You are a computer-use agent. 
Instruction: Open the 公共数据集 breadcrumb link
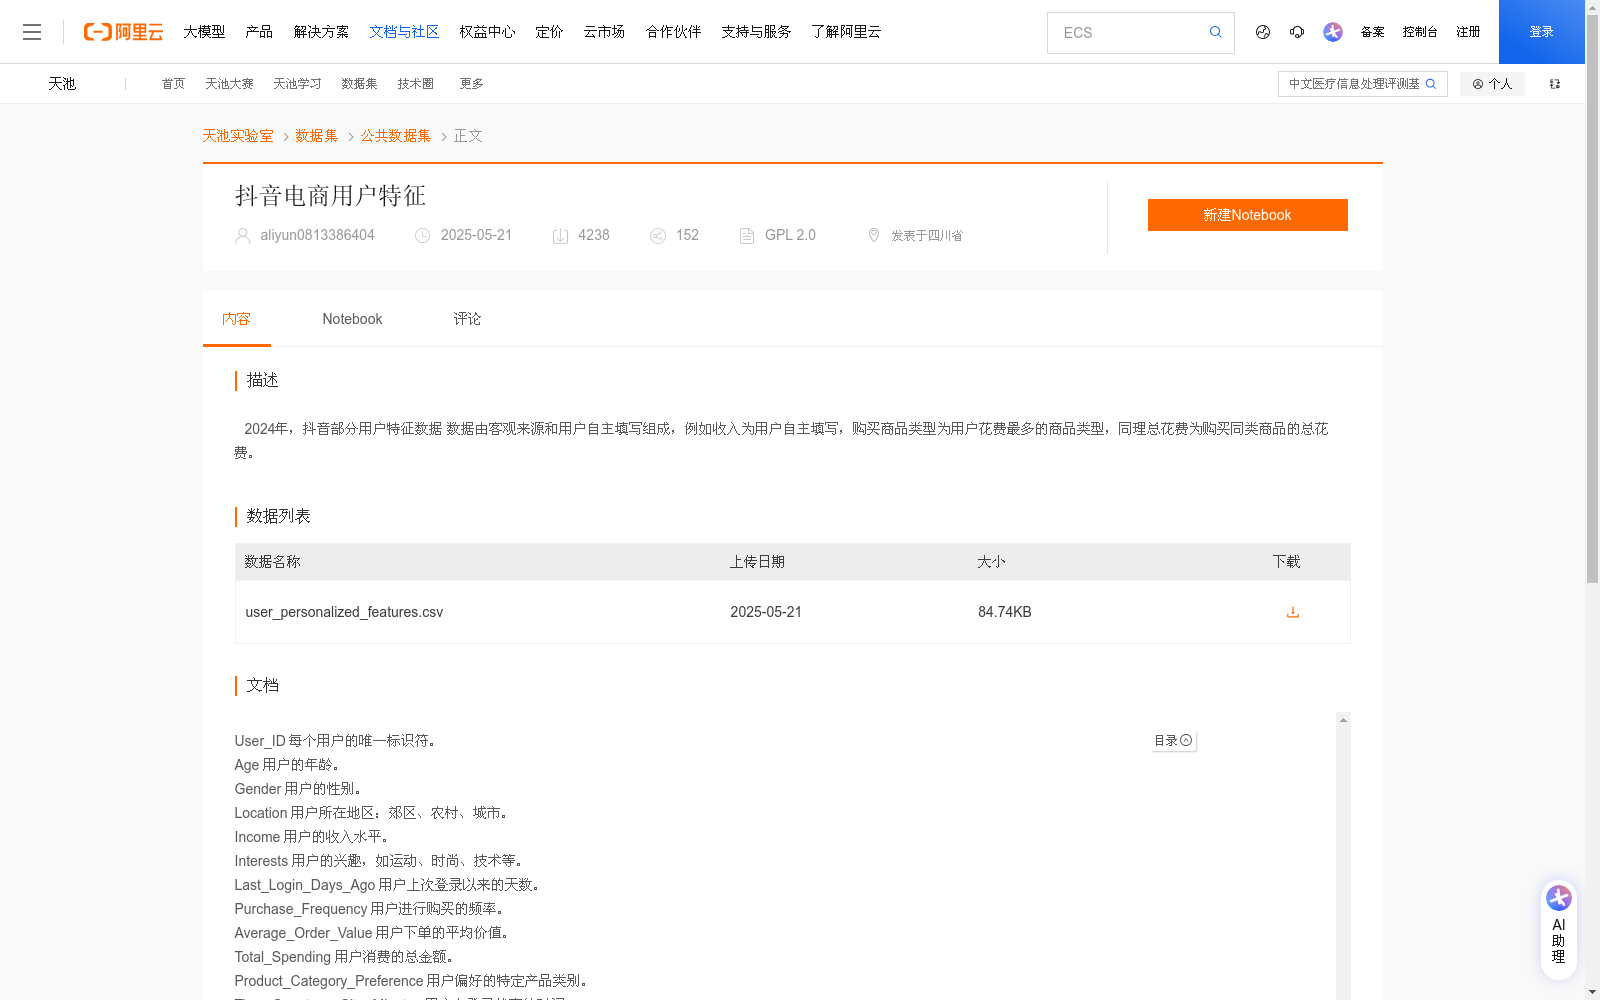coord(395,135)
